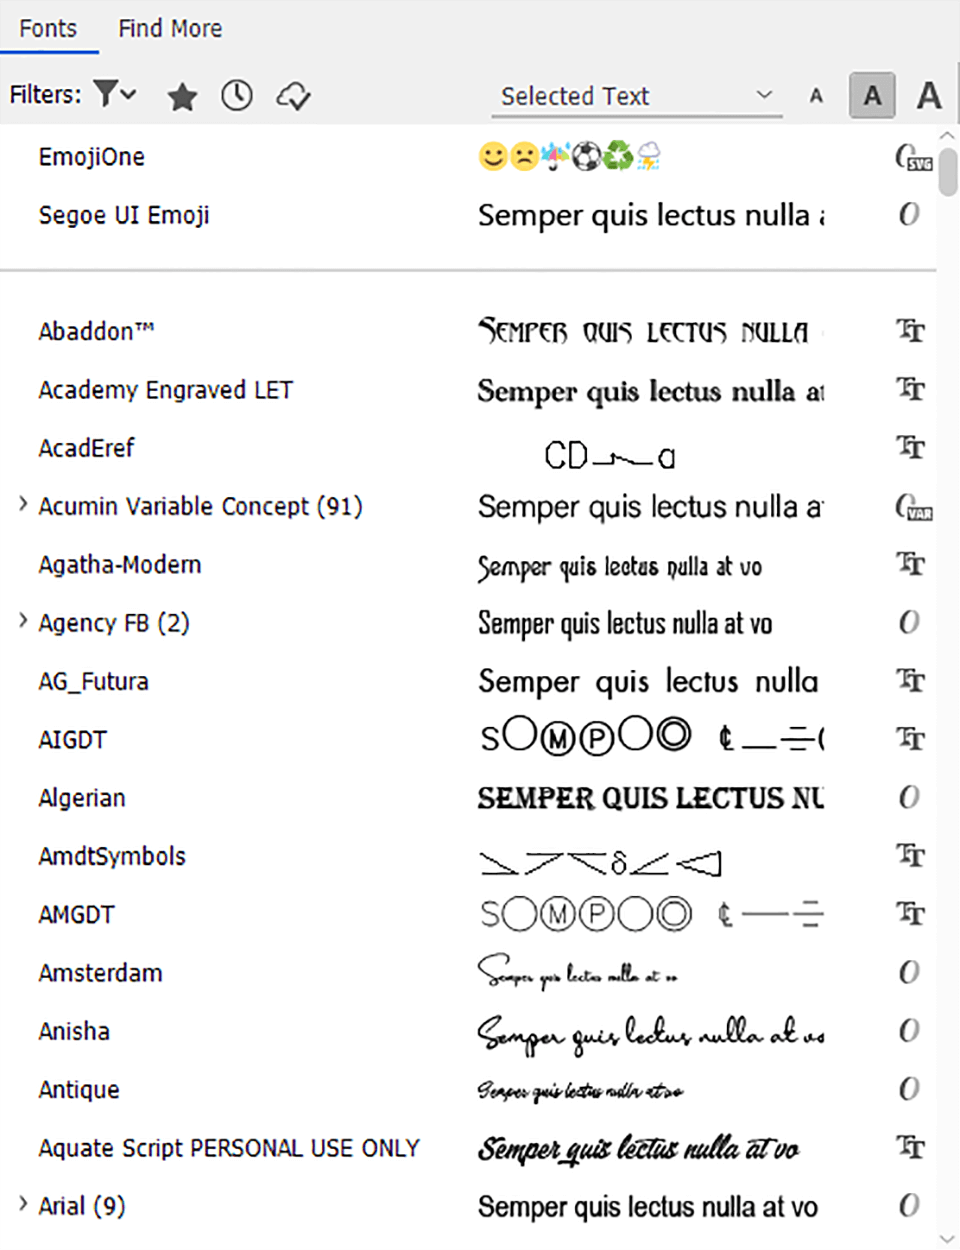
Task: Switch to the Find More tab
Action: (x=169, y=28)
